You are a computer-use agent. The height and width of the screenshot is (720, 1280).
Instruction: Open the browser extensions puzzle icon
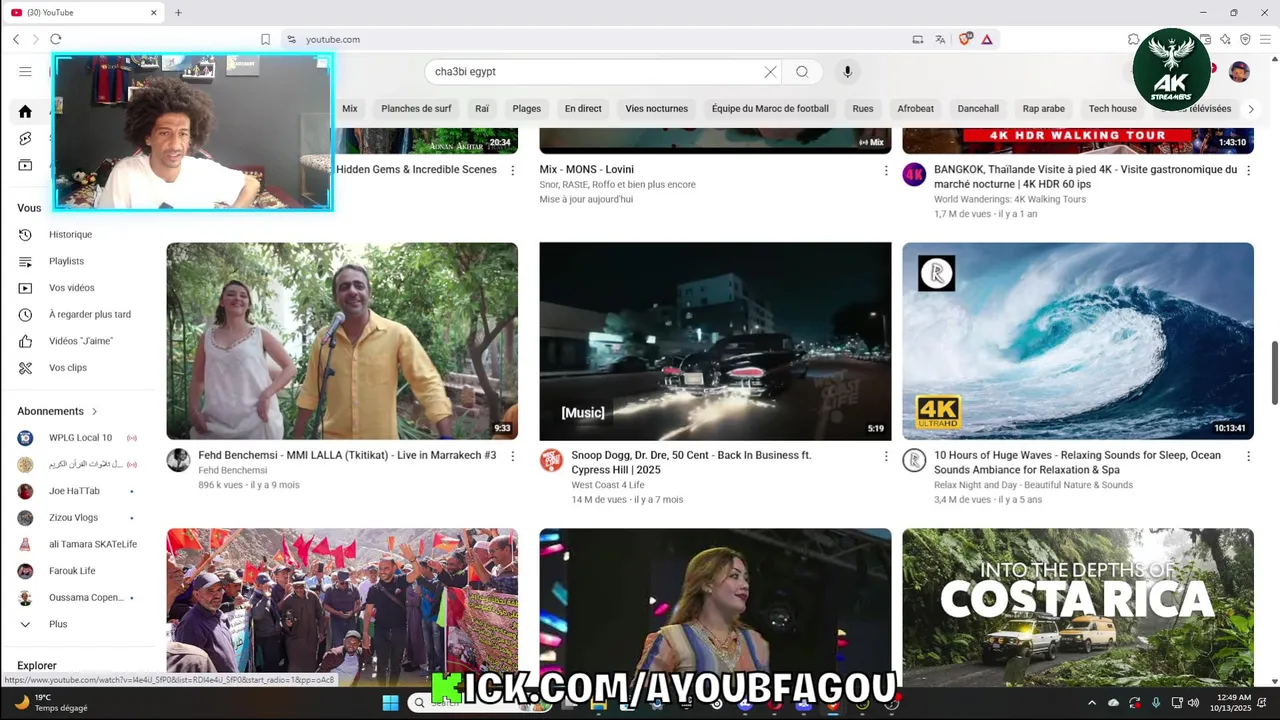1133,39
